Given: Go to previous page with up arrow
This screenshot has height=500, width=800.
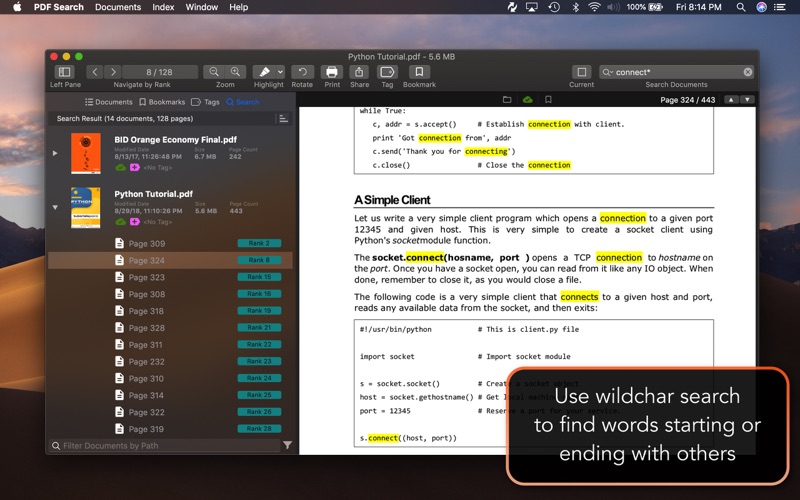Looking at the screenshot, I should [x=731, y=99].
